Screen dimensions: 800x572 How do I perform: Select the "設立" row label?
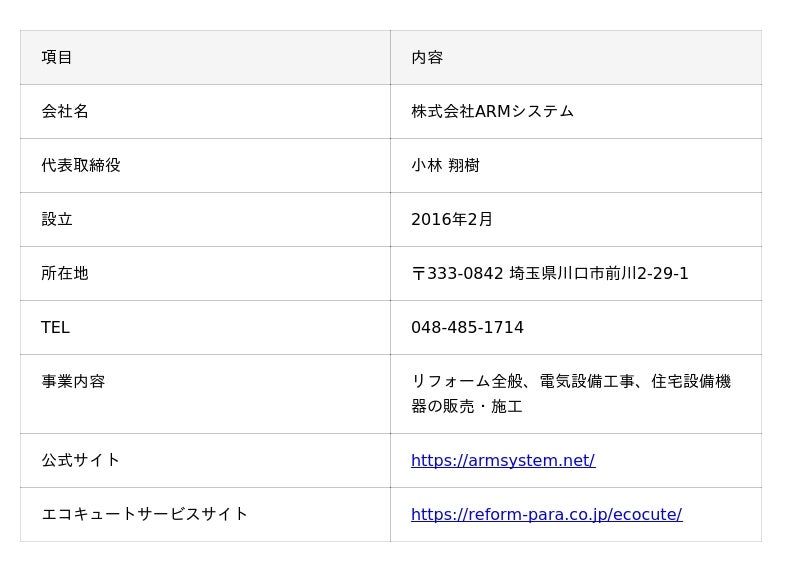coord(57,219)
